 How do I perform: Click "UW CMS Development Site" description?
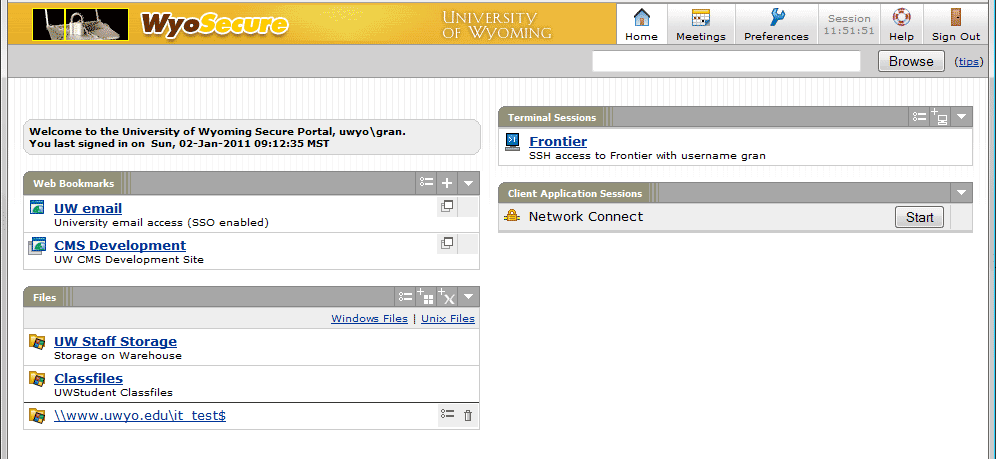(129, 259)
